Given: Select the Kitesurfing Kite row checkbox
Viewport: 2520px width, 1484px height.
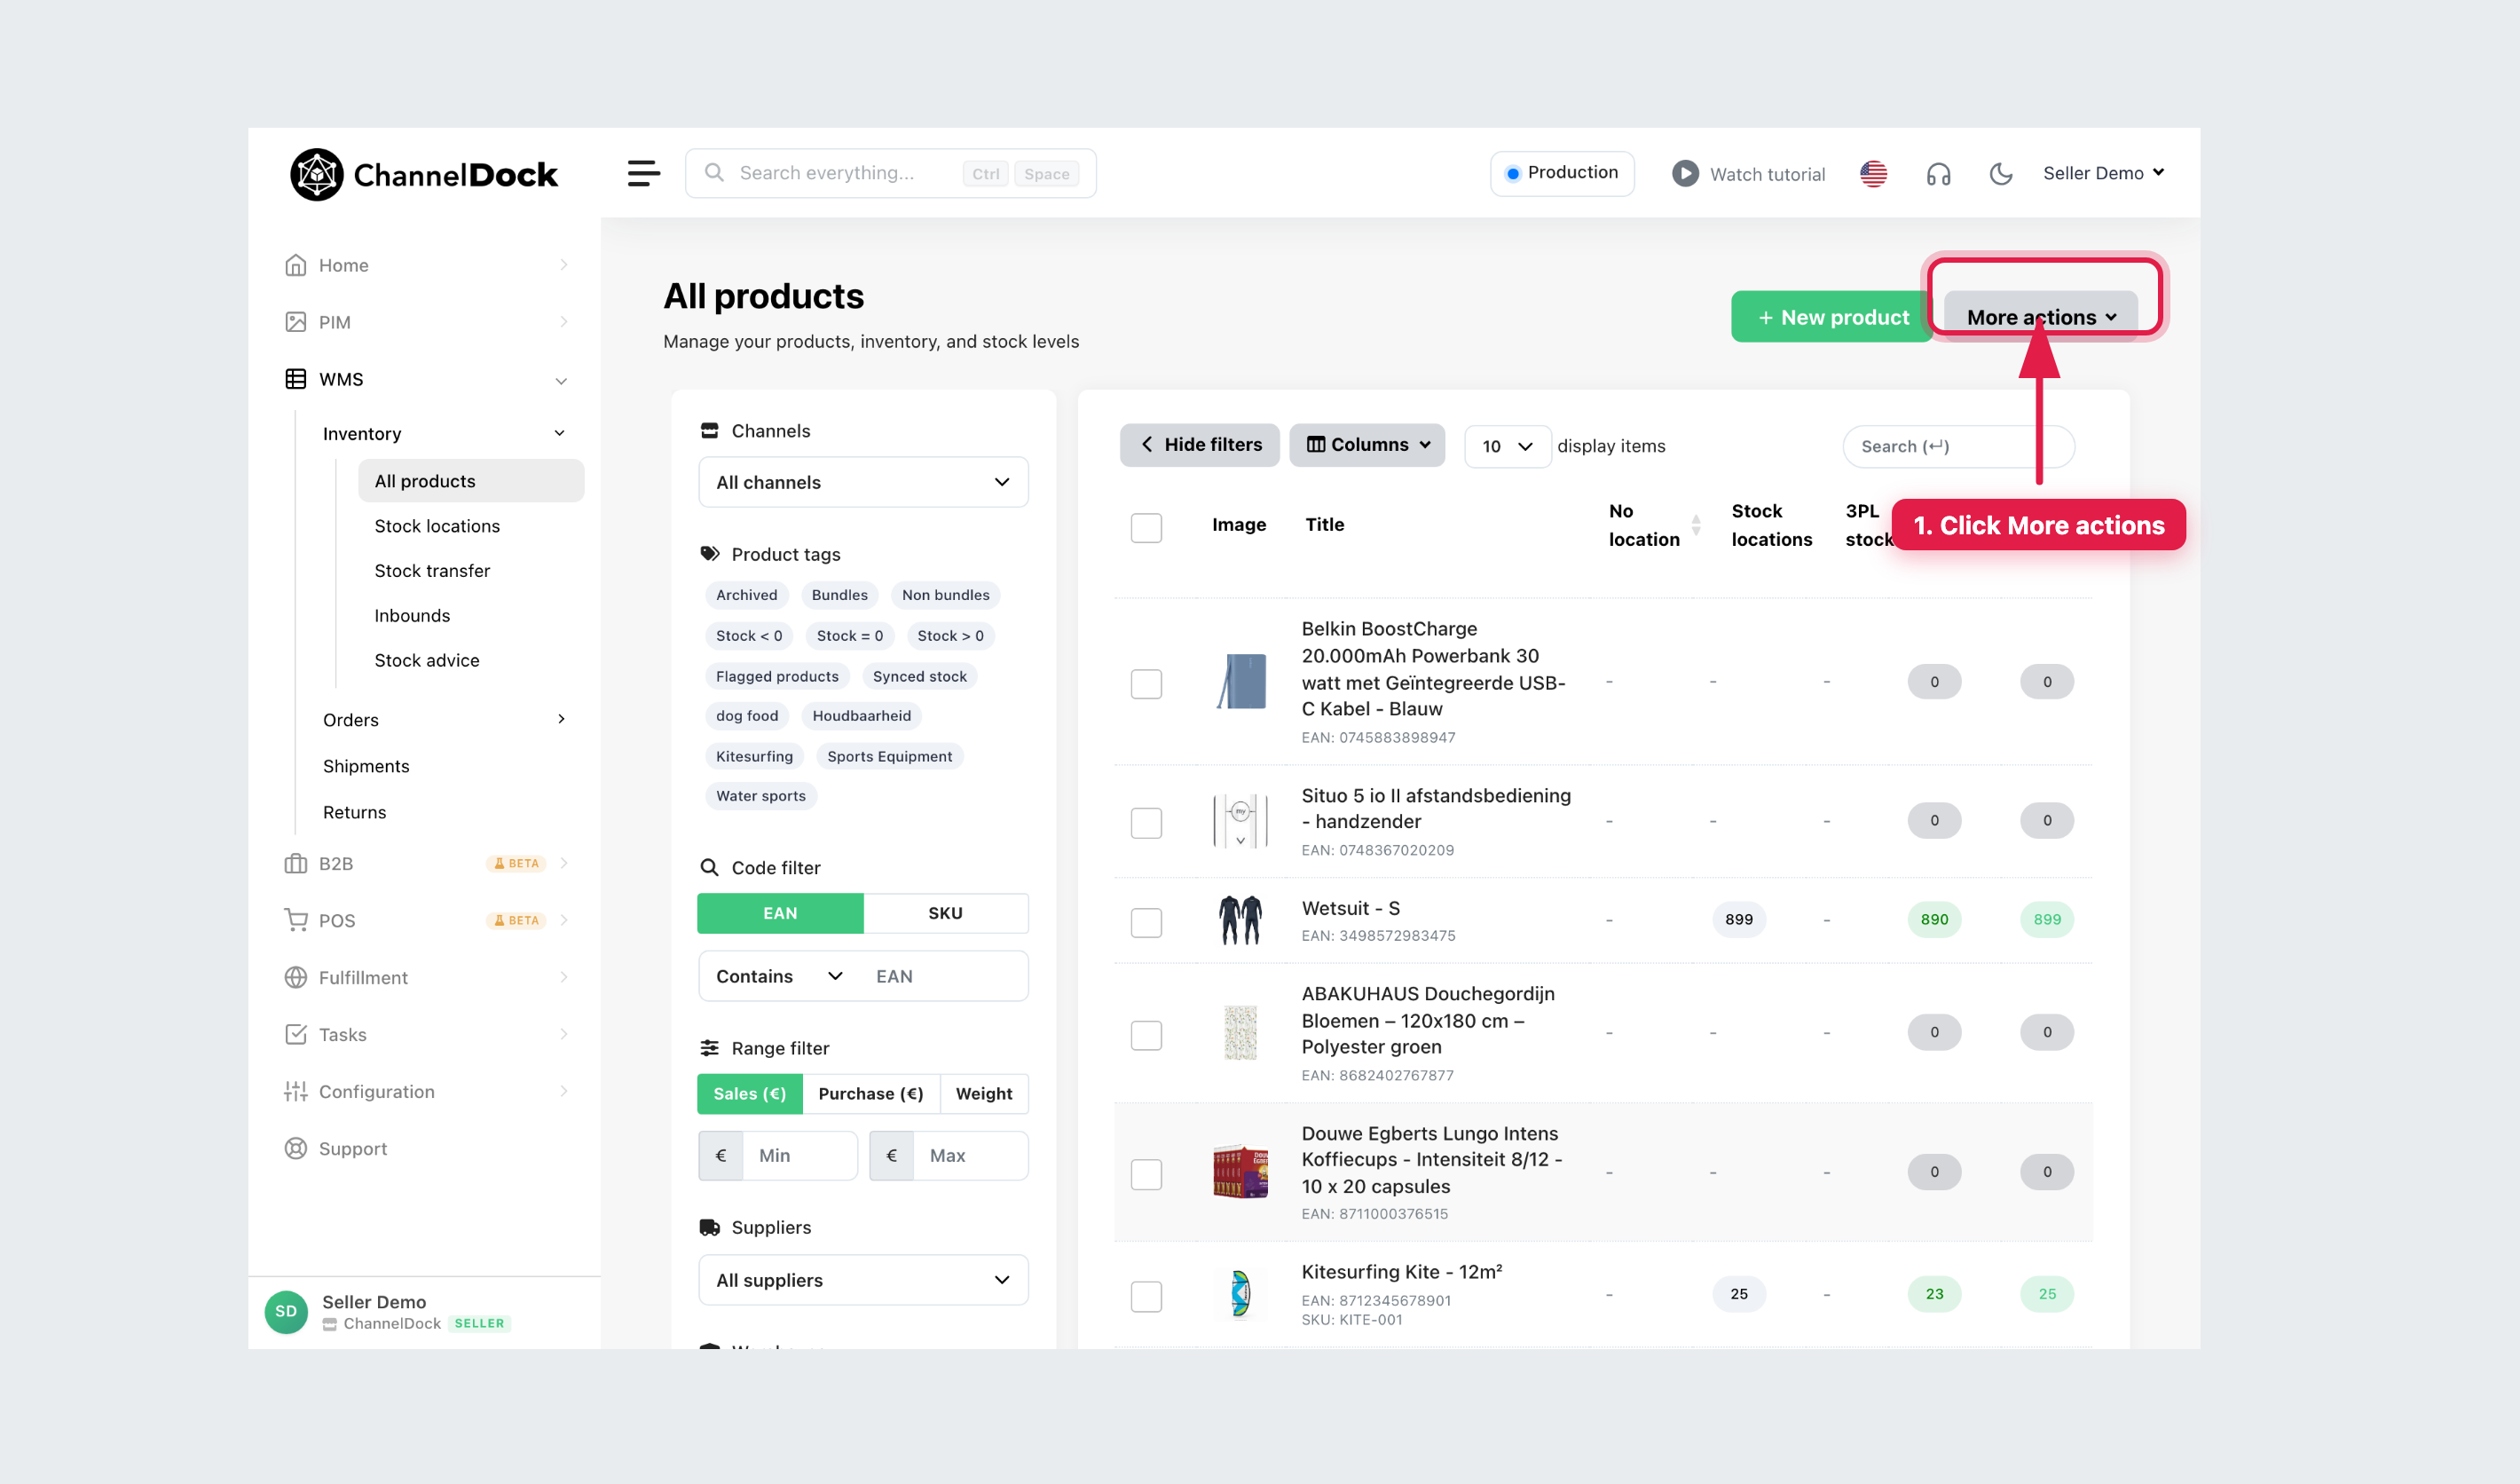Looking at the screenshot, I should 1146,1296.
